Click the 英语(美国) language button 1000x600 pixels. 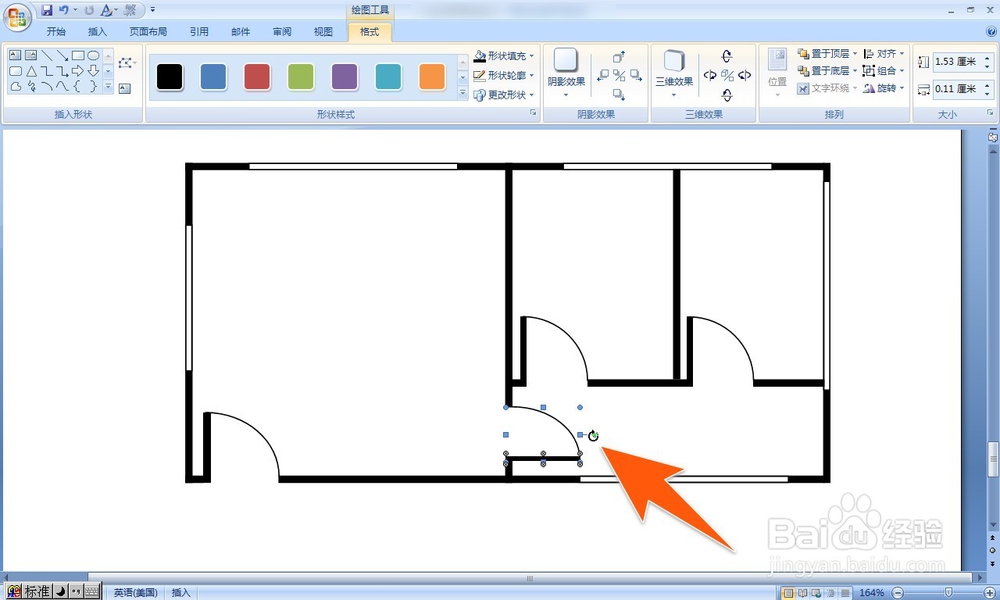pos(135,592)
